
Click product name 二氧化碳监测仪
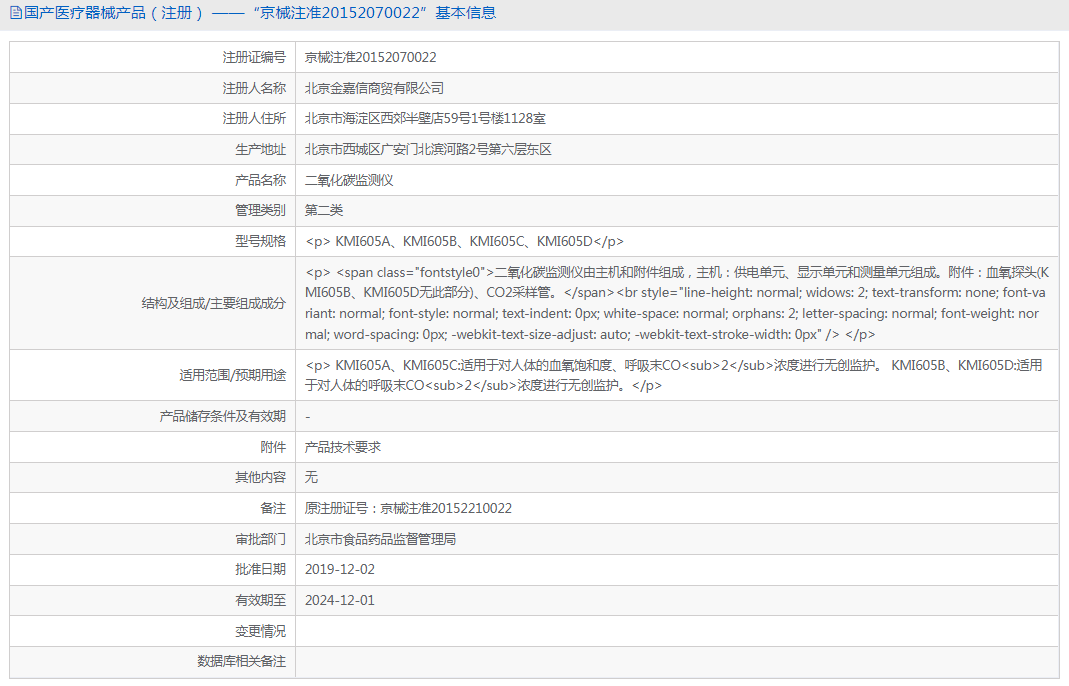click(349, 180)
